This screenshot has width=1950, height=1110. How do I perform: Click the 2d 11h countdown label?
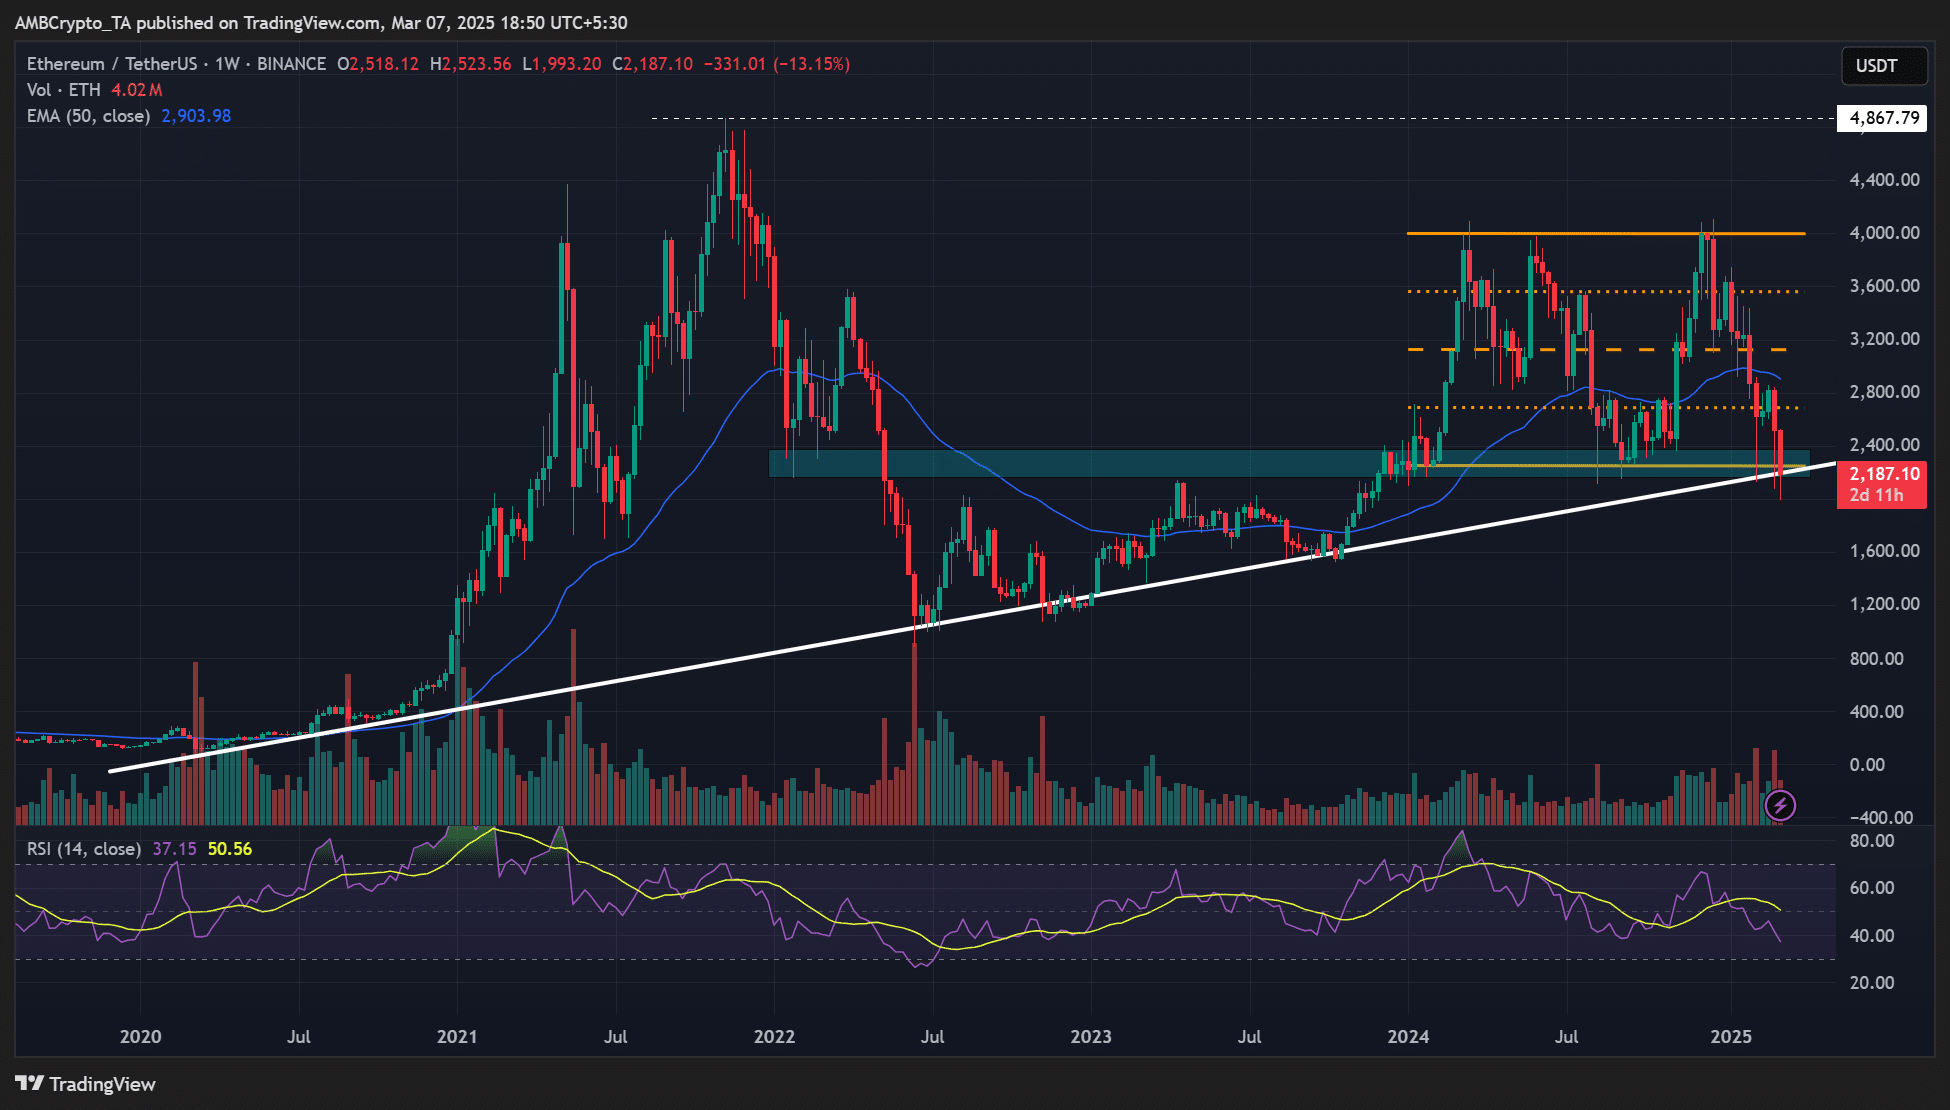1876,496
